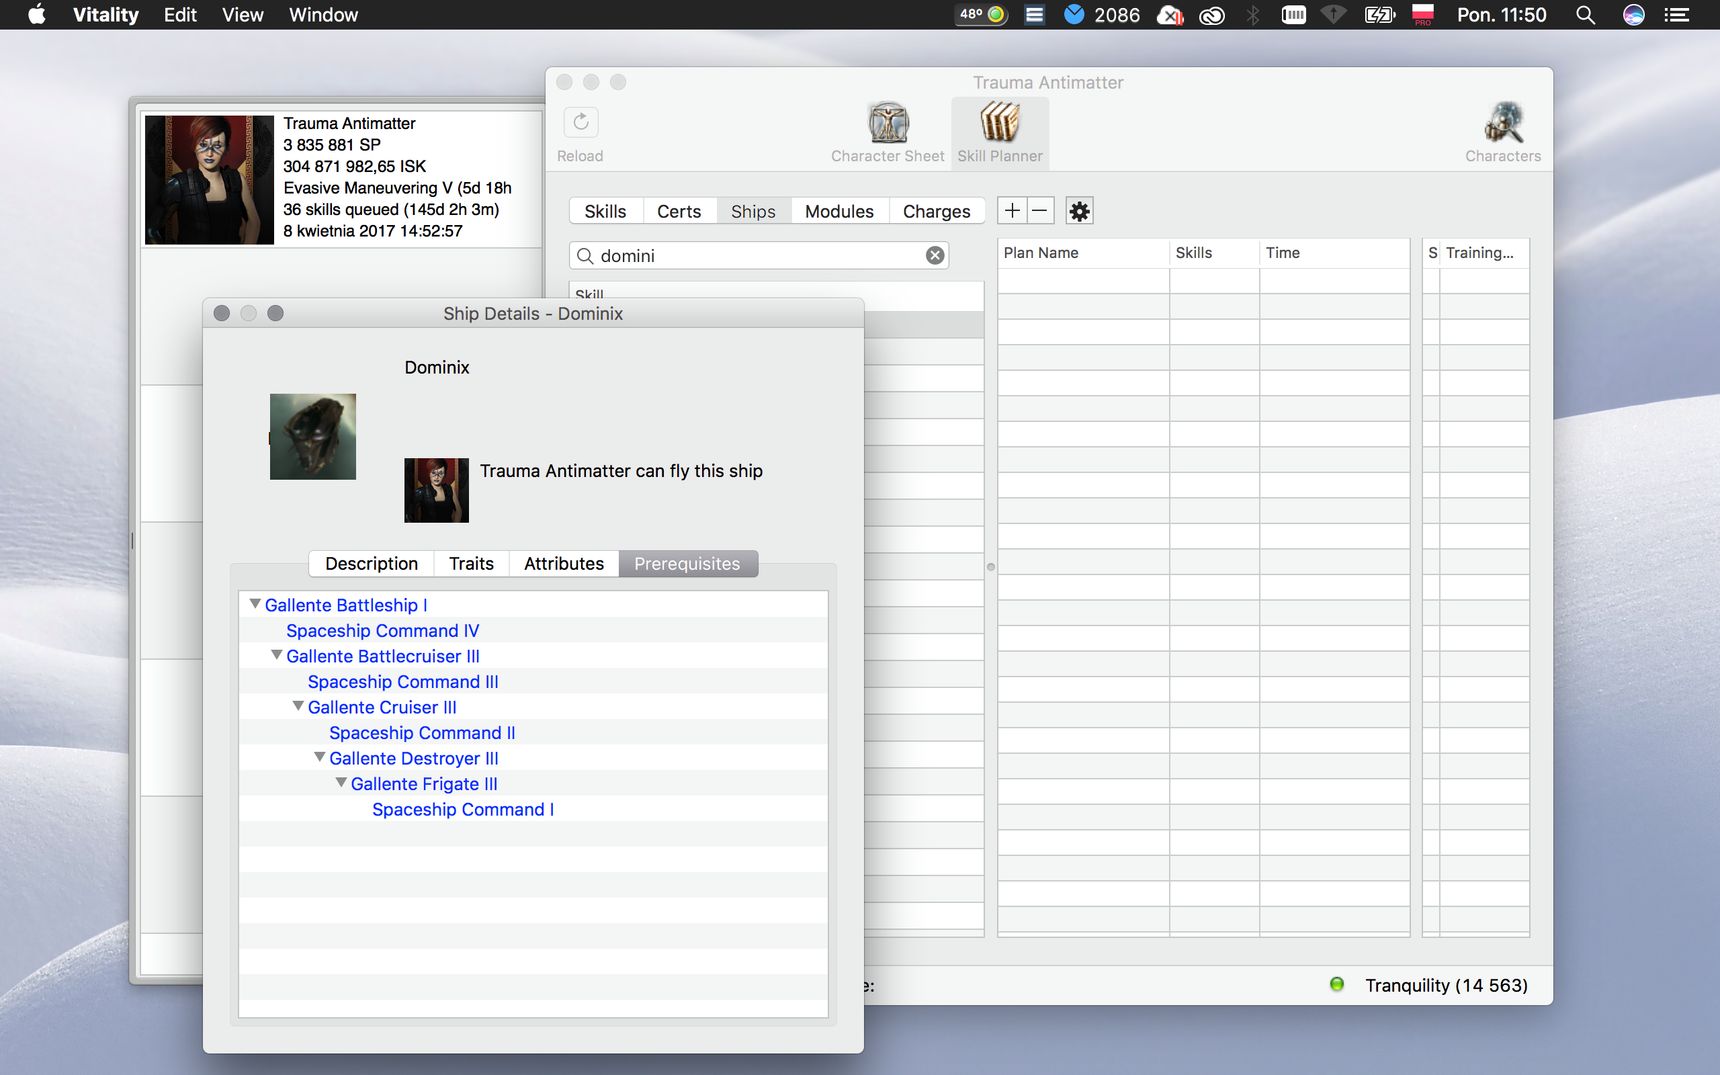Open Notification Center list icon
Viewport: 1720px width, 1075px height.
[x=1677, y=15]
